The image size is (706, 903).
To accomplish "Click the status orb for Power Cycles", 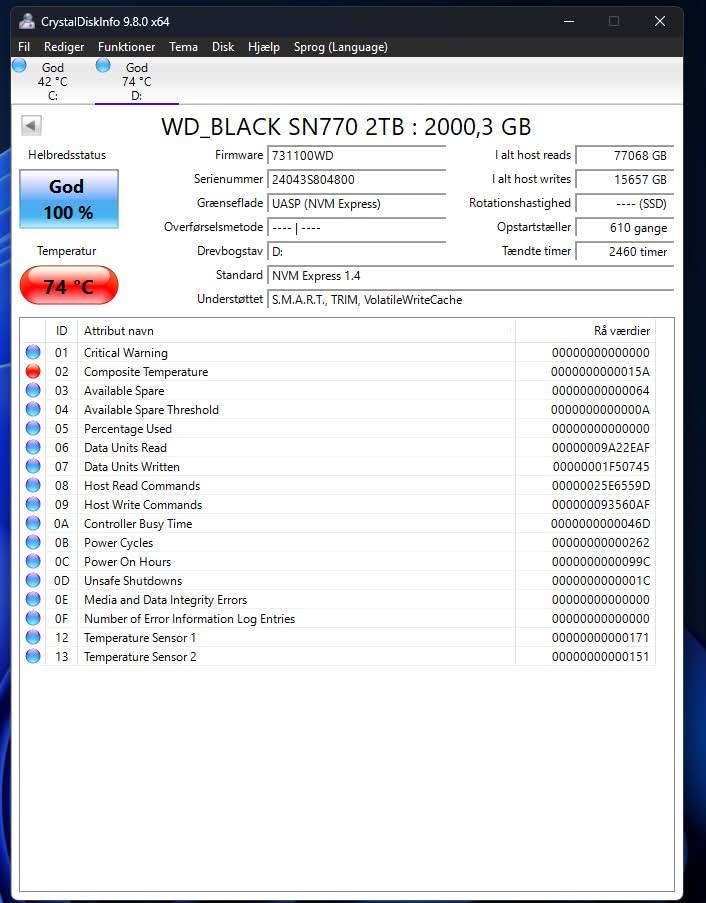I will (x=33, y=542).
